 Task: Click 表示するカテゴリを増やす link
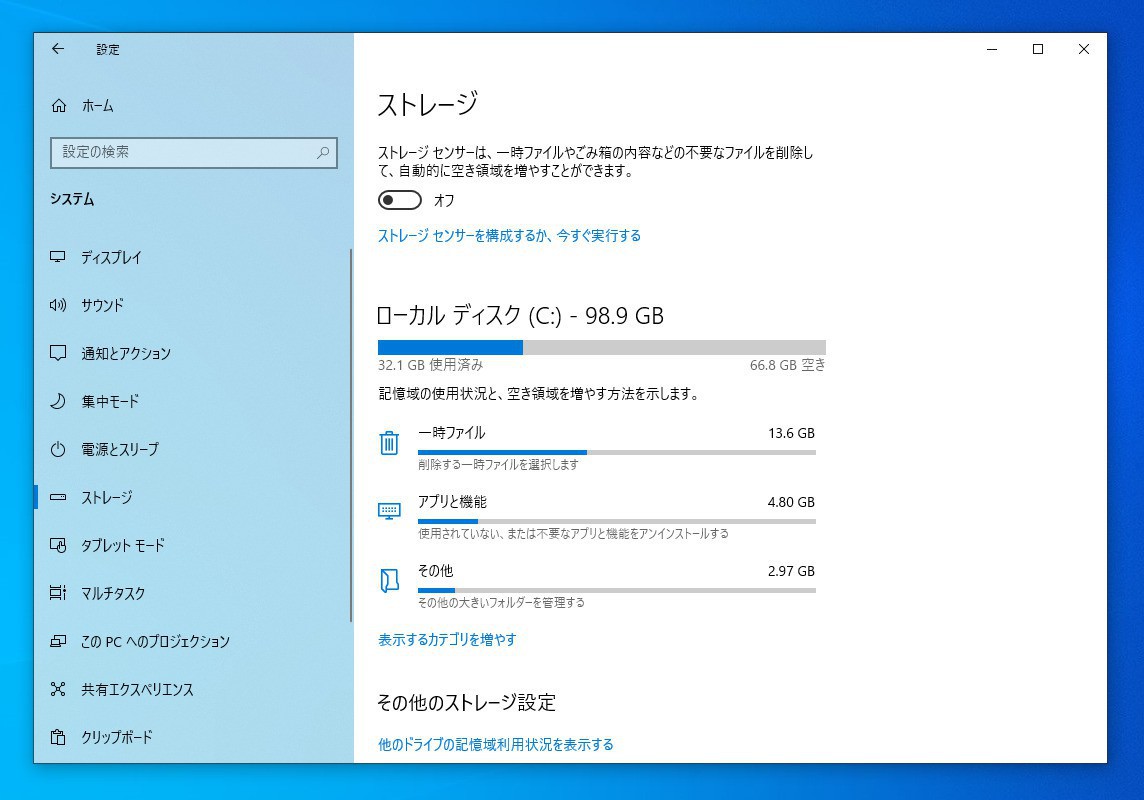447,640
